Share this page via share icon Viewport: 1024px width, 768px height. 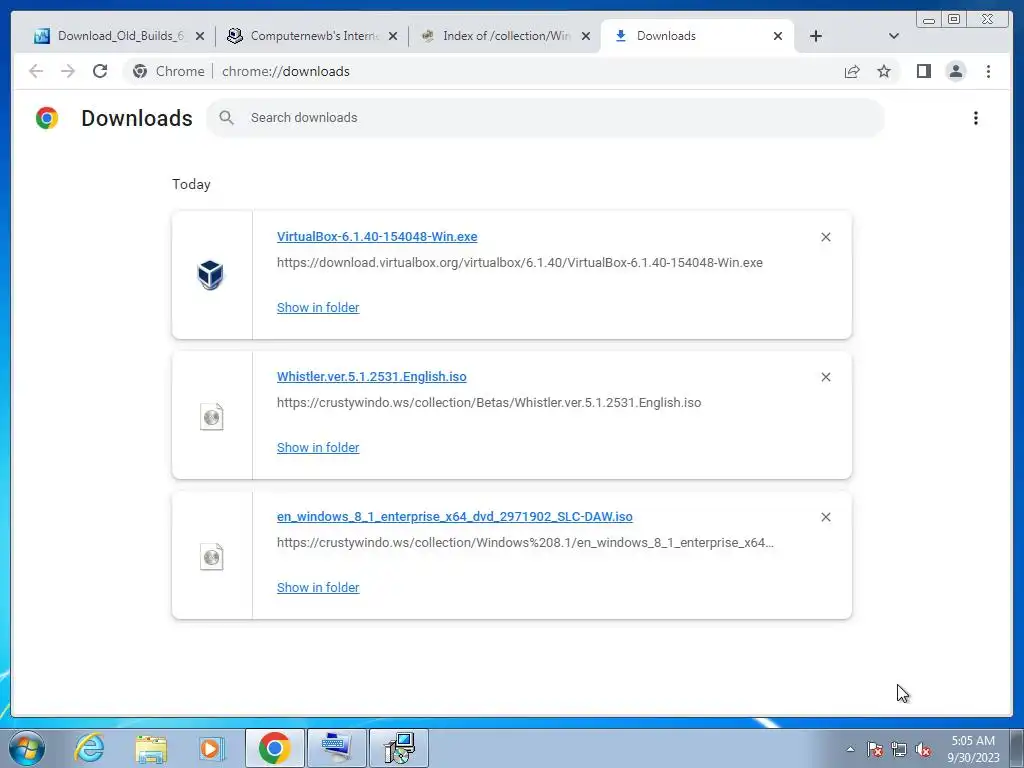pyautogui.click(x=852, y=71)
